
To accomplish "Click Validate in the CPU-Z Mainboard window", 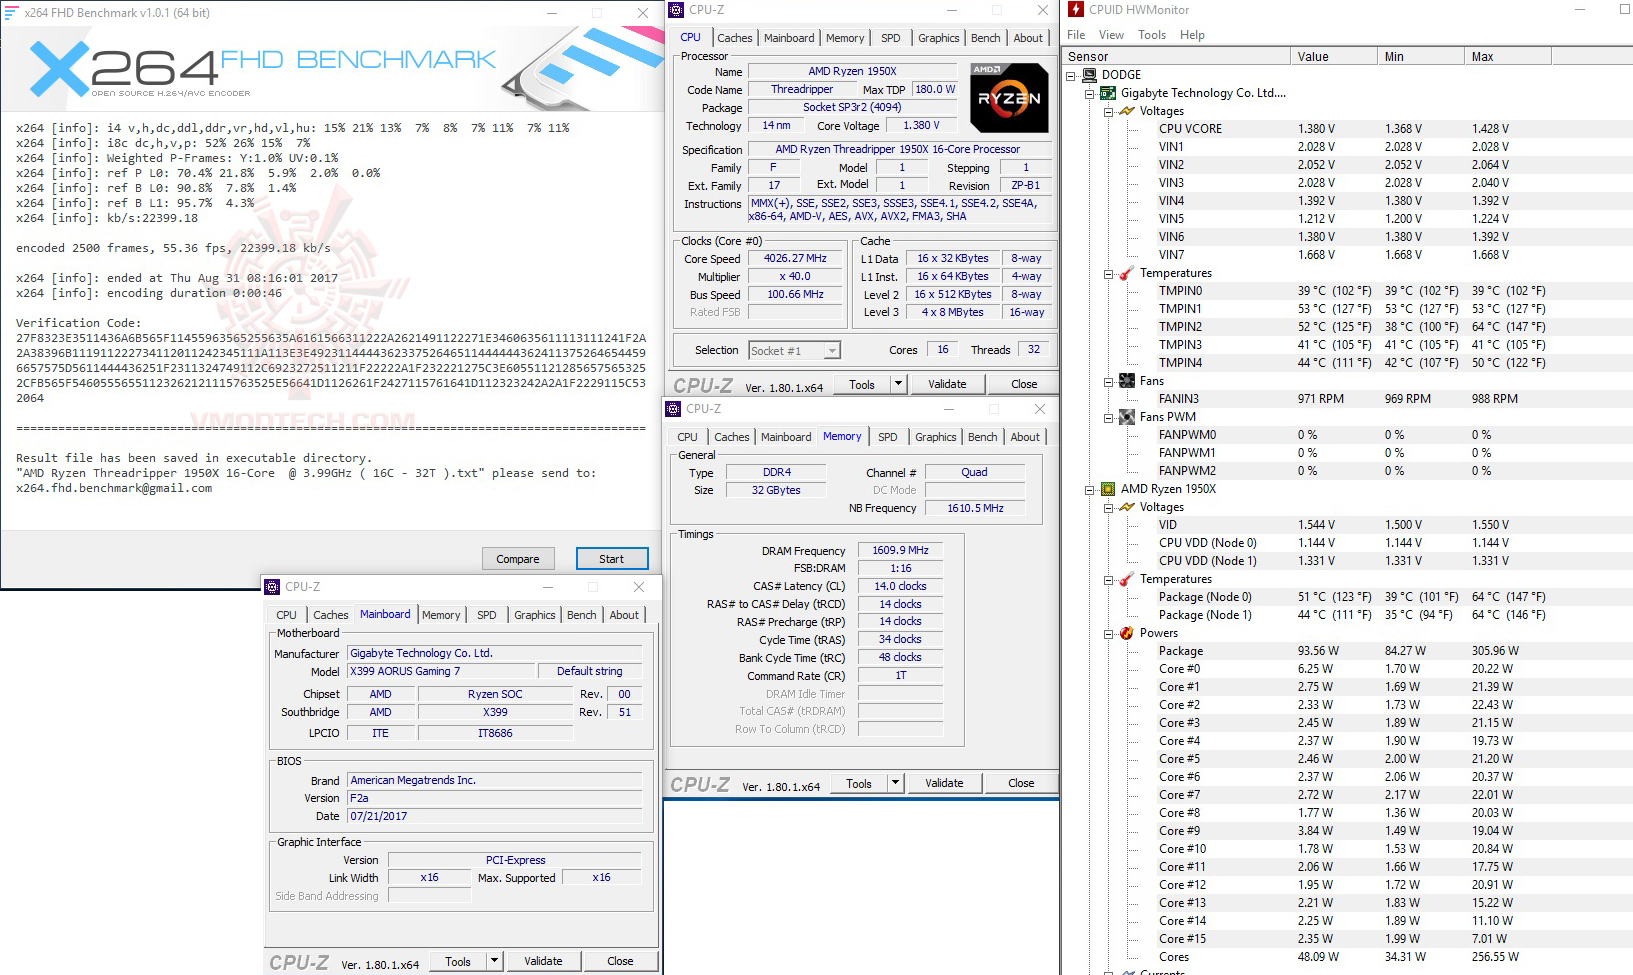I will [x=543, y=960].
